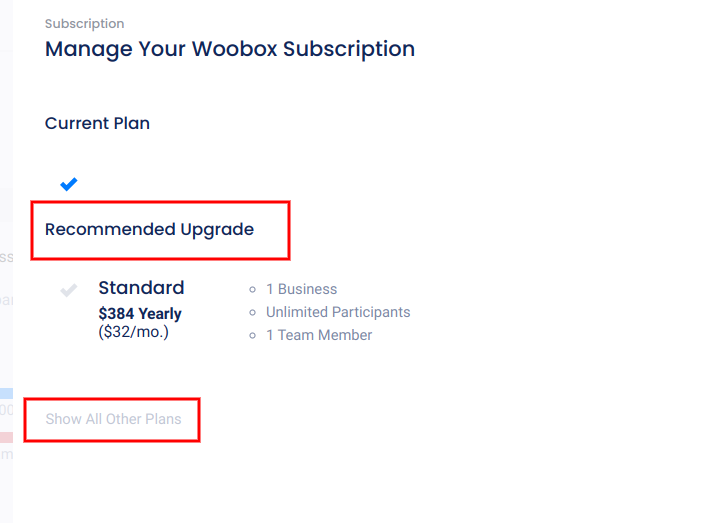Click Show All Other Plans link
This screenshot has height=523, width=719.
coord(113,419)
